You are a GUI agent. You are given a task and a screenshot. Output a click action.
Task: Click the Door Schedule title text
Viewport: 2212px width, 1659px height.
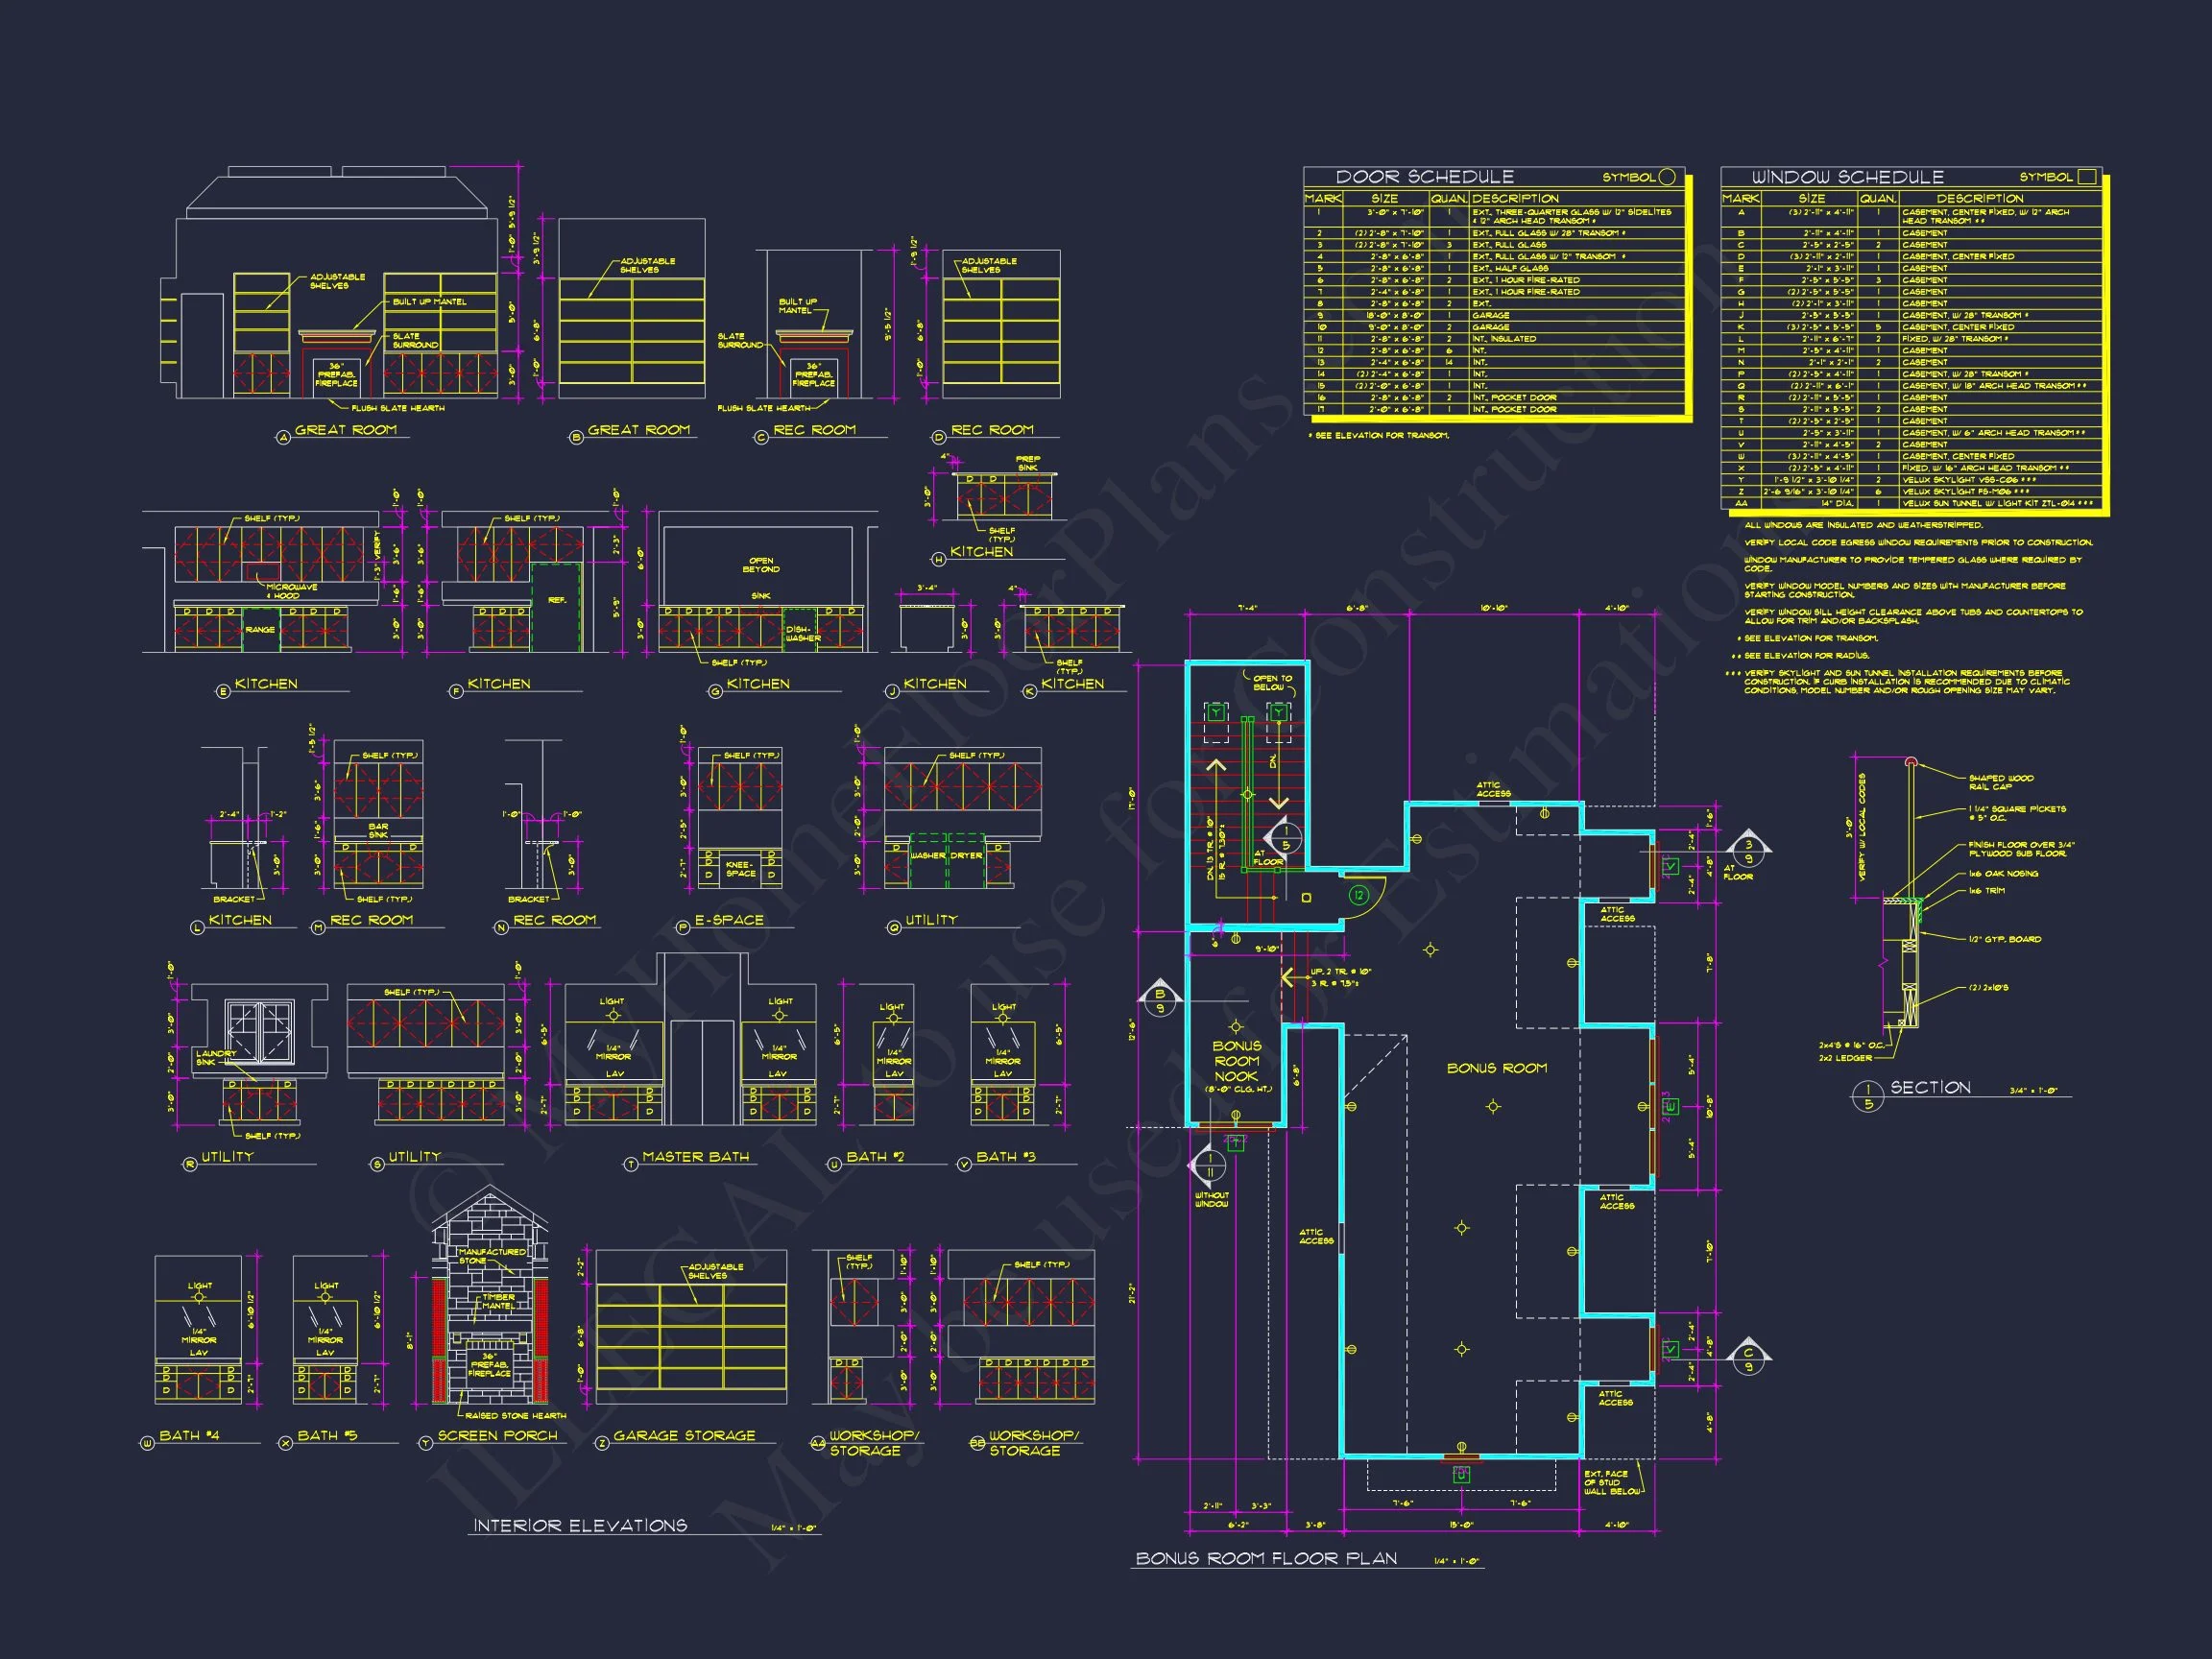click(x=1425, y=177)
